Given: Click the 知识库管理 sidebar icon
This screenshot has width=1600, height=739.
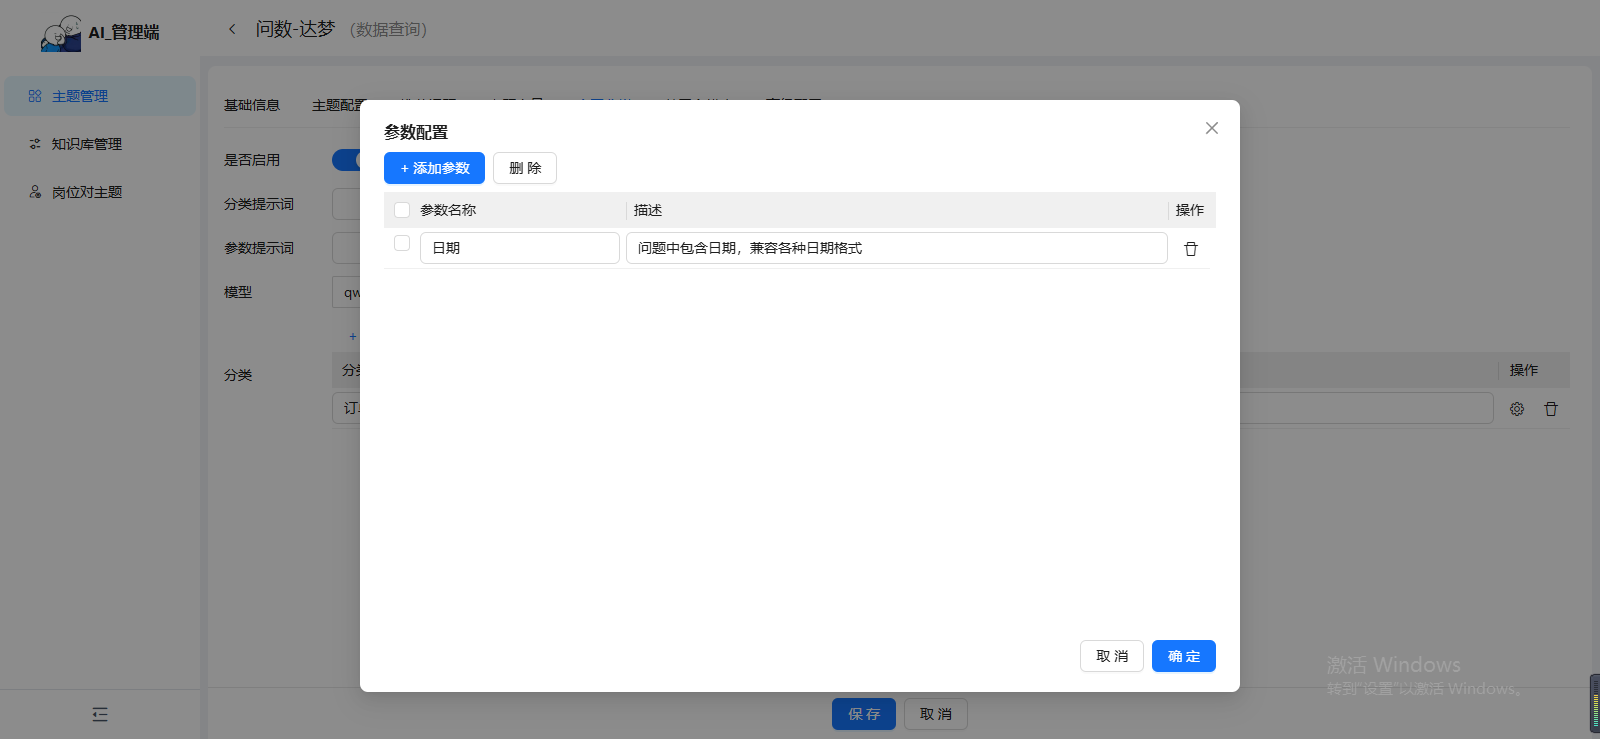Looking at the screenshot, I should 35,144.
